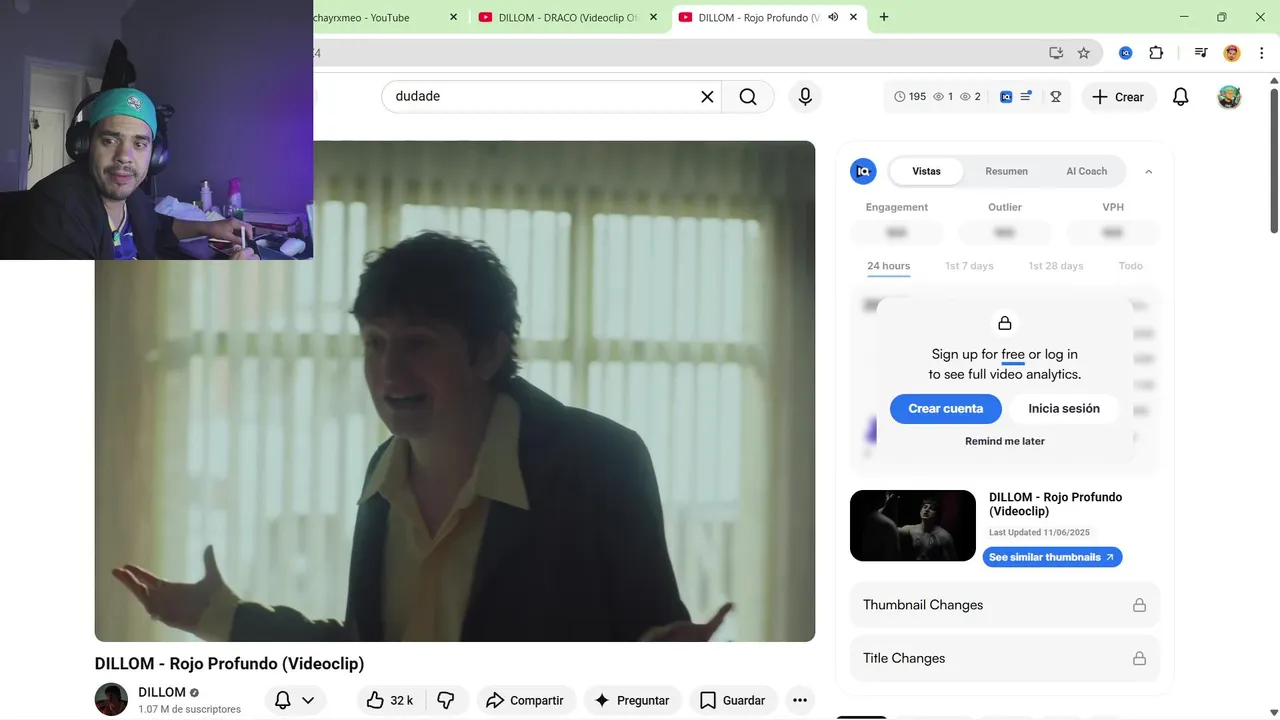
Task: Click the trophy icon in VidIQ bar
Action: tap(1055, 97)
